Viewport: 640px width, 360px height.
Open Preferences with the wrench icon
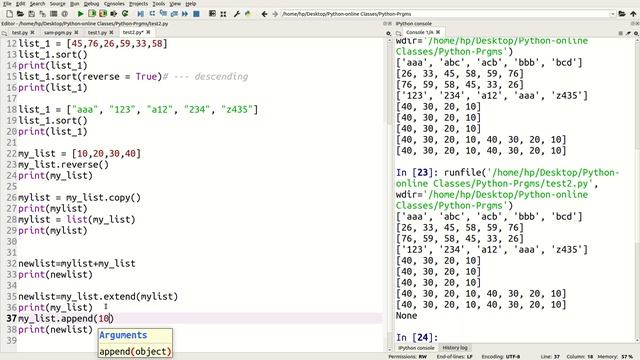tap(237, 14)
